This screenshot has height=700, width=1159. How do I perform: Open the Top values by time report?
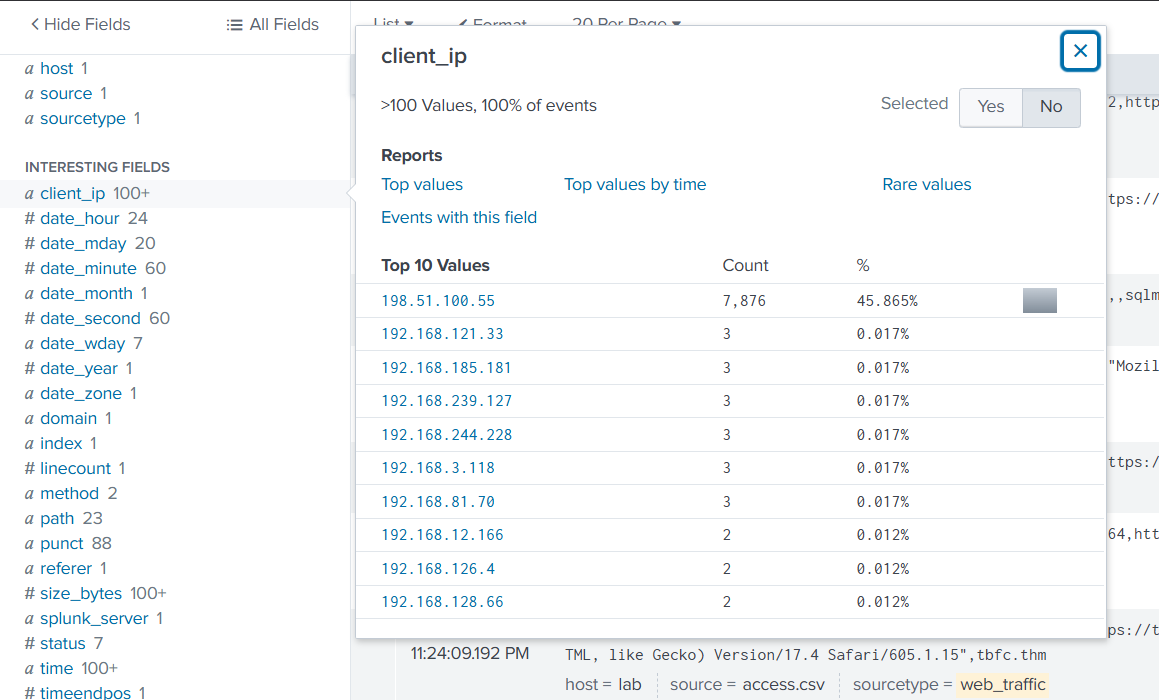(635, 184)
